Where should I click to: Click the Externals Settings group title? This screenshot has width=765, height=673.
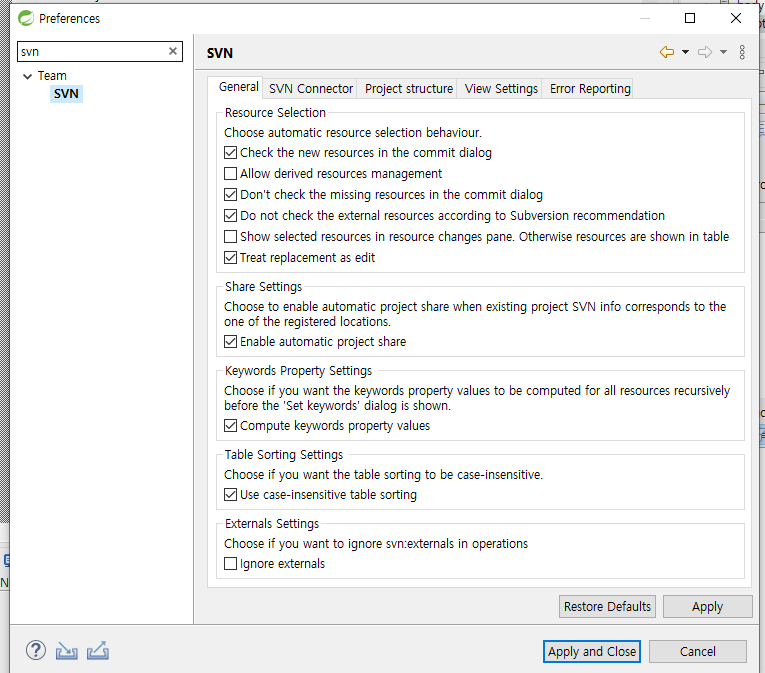272,524
